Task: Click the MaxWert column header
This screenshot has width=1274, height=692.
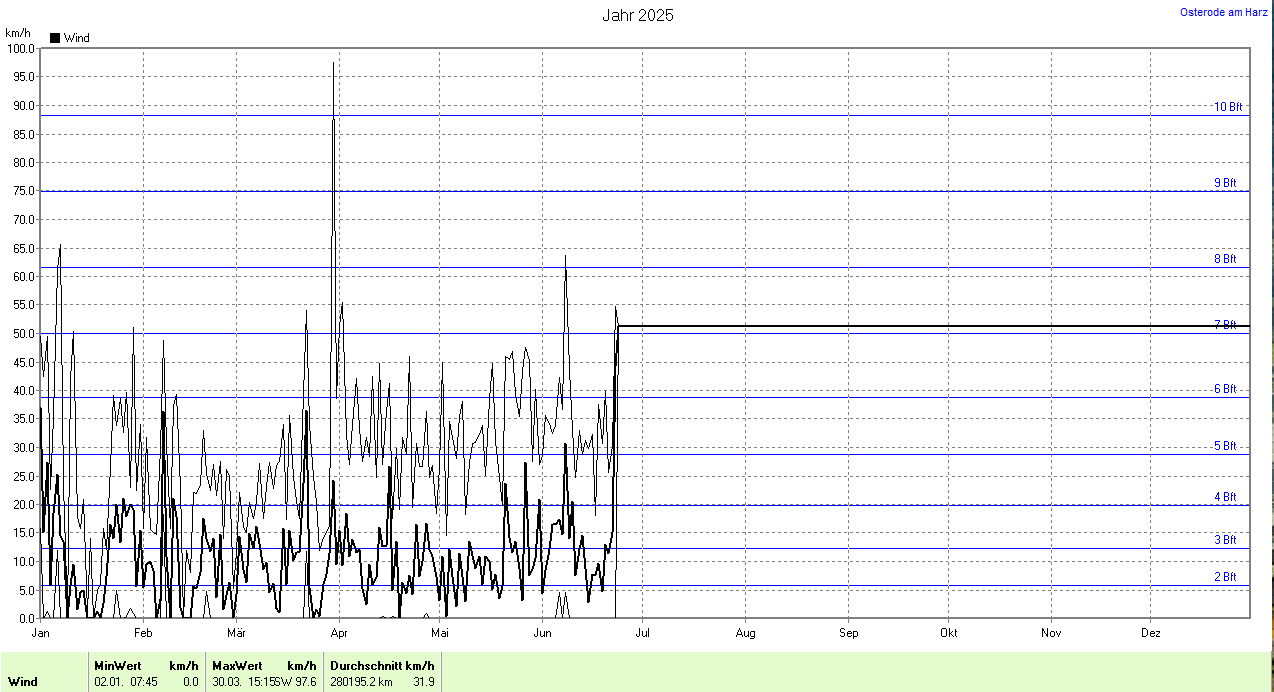Action: coord(237,666)
